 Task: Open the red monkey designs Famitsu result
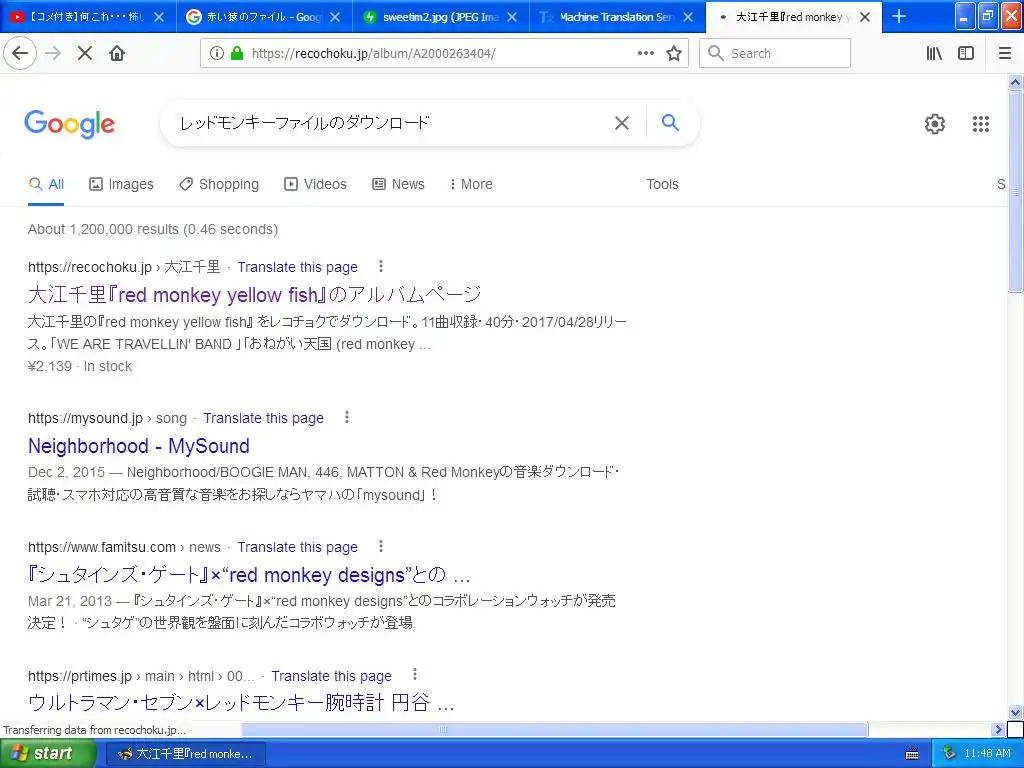click(249, 575)
